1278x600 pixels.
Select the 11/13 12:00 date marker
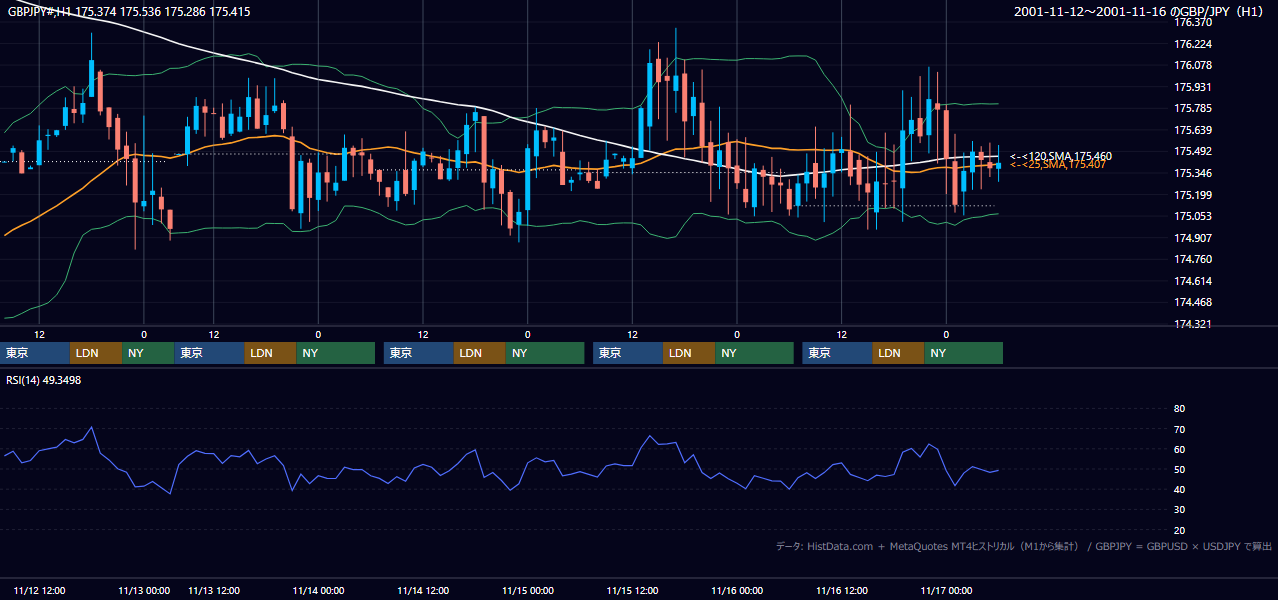pyautogui.click(x=214, y=591)
